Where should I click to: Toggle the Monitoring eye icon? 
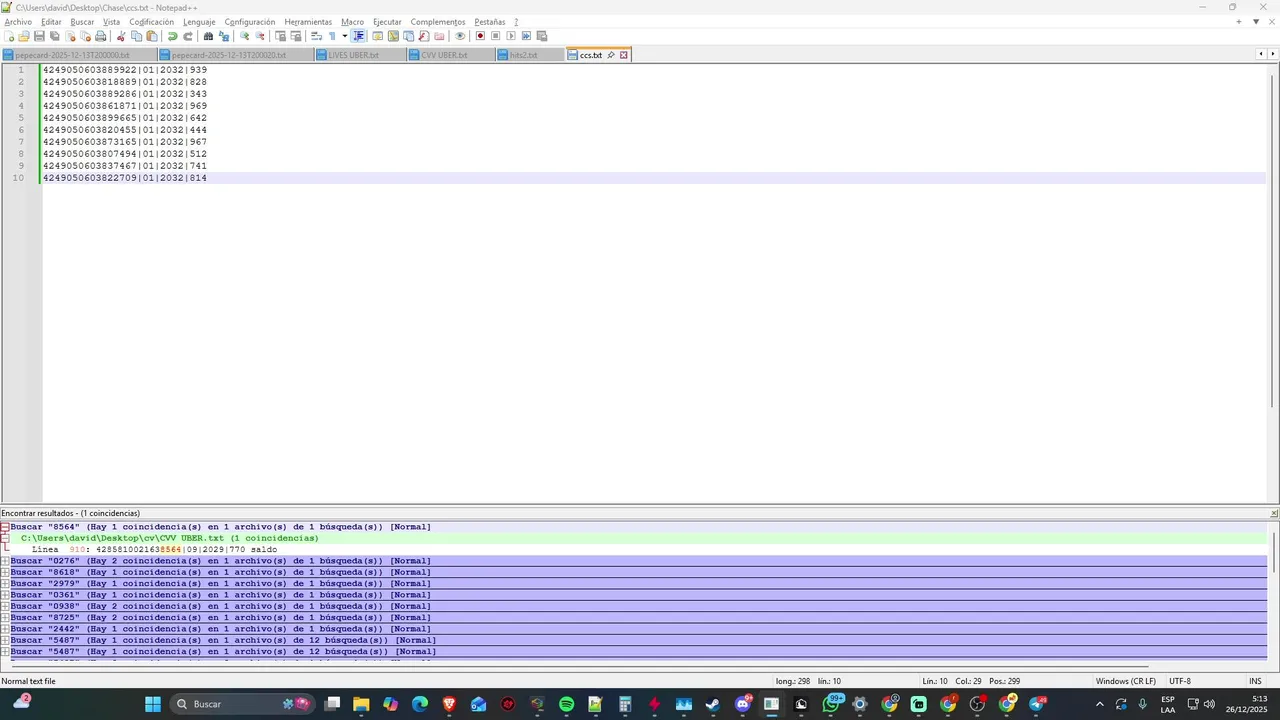click(x=460, y=36)
